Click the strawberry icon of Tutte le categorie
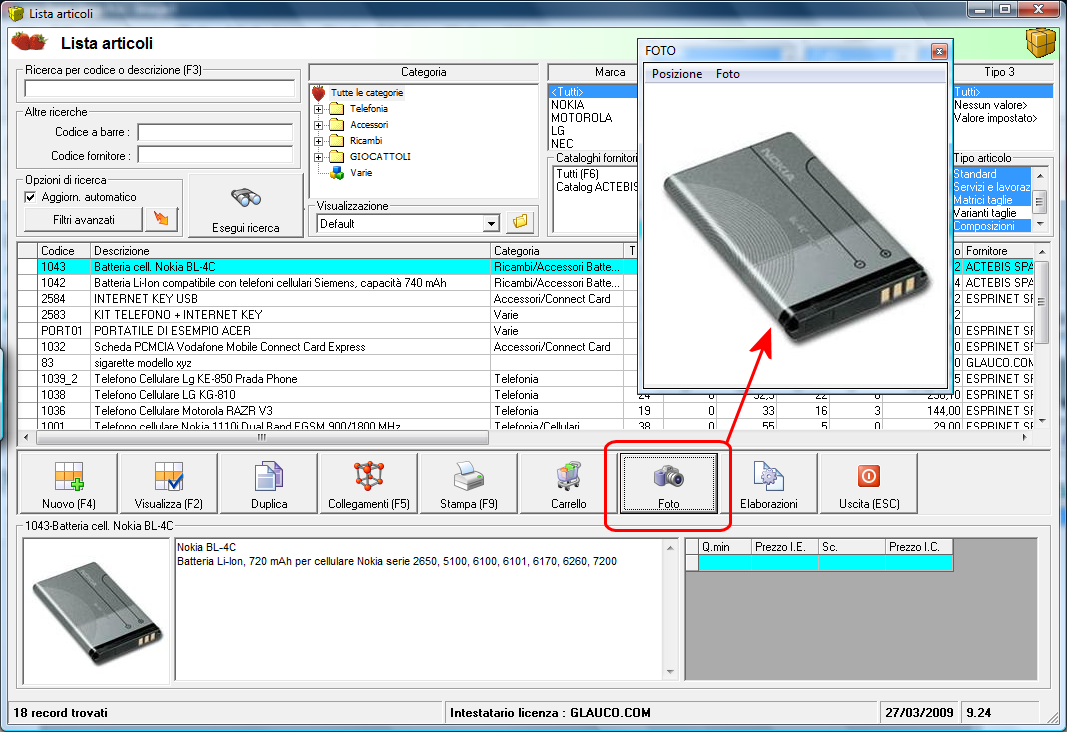The image size is (1067, 732). pos(318,93)
